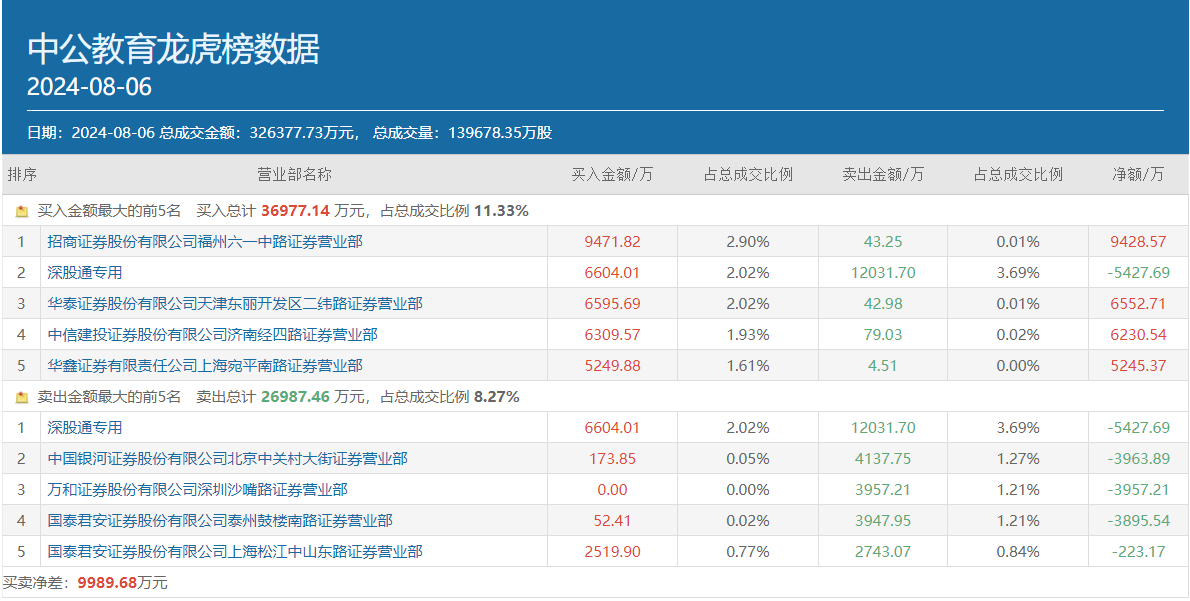
Task: Open 国泰君安上海松江中山东路营业部 link
Action: pos(235,551)
